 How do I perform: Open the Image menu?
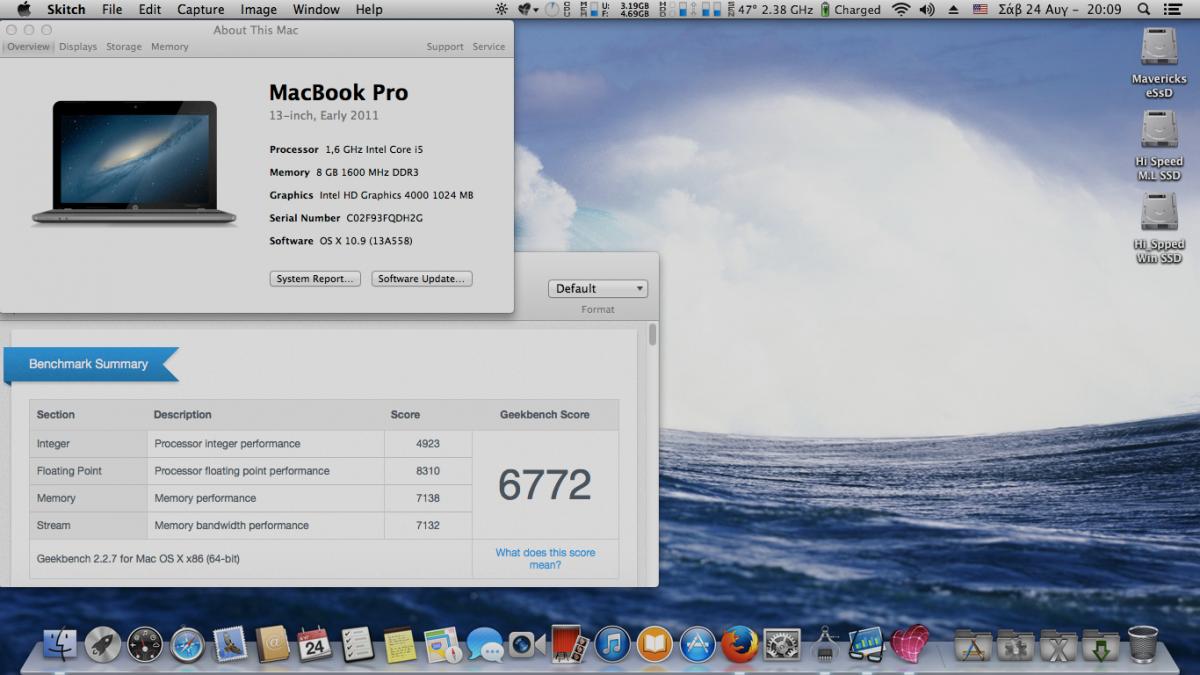[258, 10]
